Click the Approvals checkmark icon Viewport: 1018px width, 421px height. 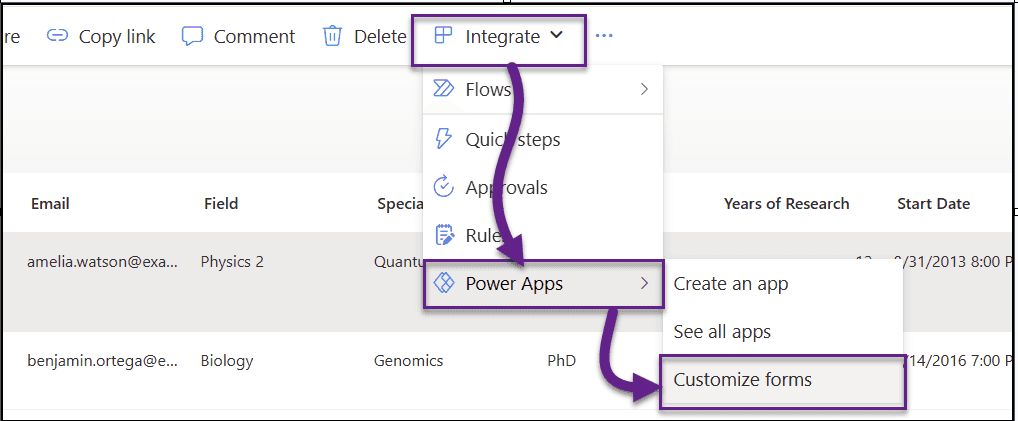click(443, 186)
